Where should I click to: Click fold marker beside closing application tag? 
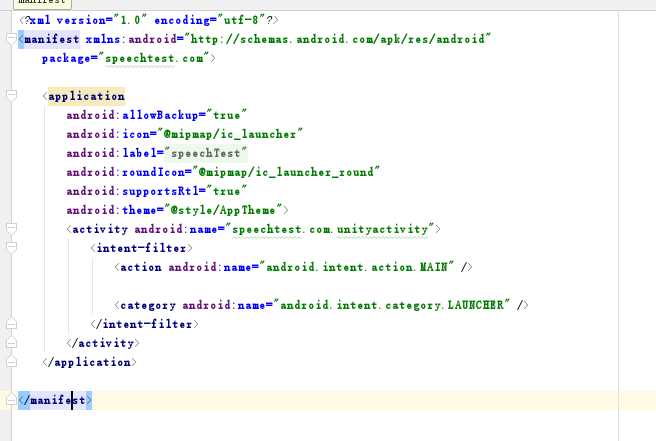(x=12, y=362)
